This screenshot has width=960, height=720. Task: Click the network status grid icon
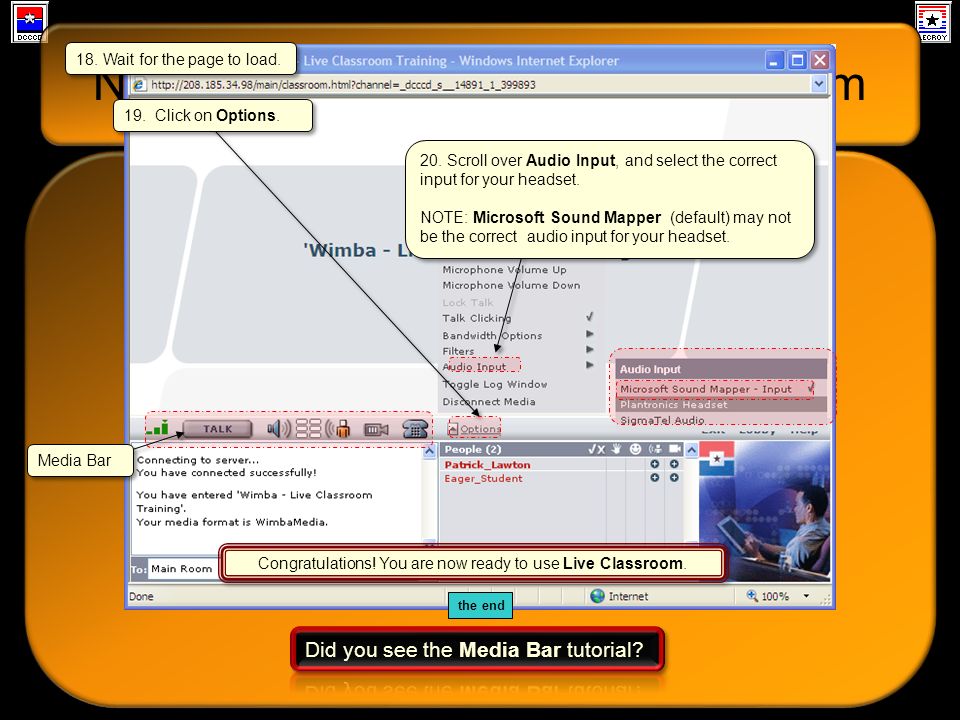(308, 429)
